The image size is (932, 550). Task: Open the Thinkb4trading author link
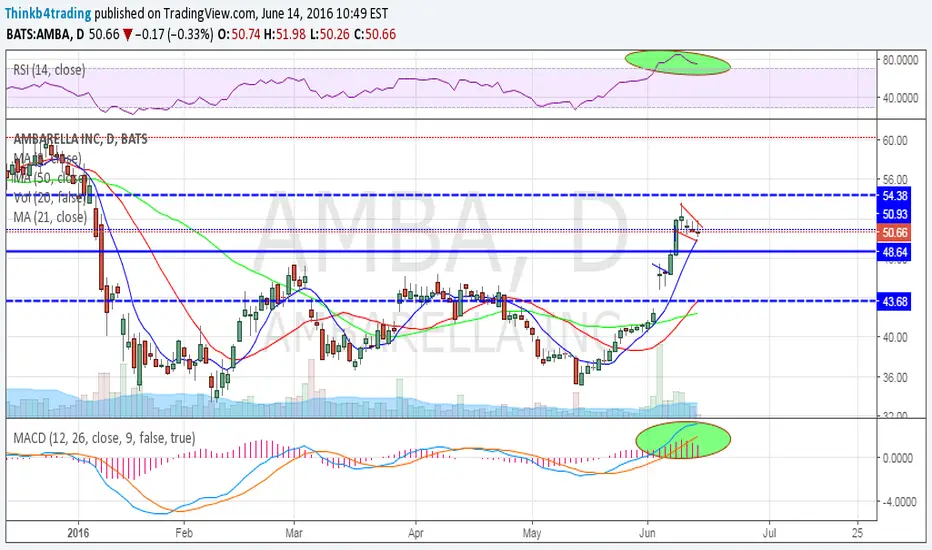(48, 13)
